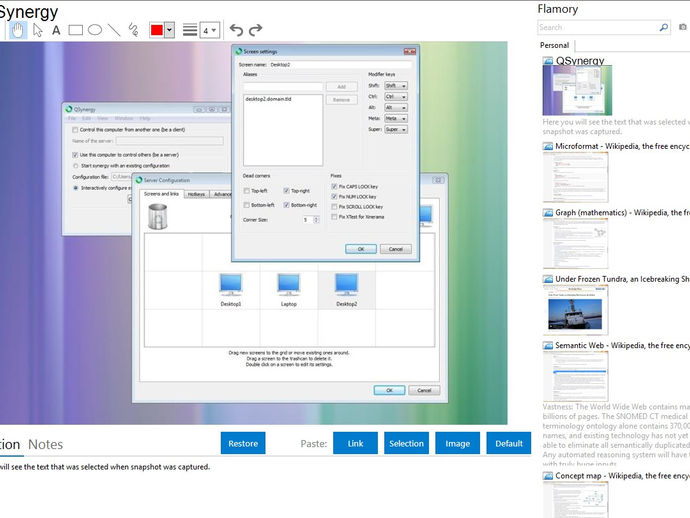The image size is (690, 518).
Task: Select the Desktop1 monitor icon
Action: tap(231, 284)
